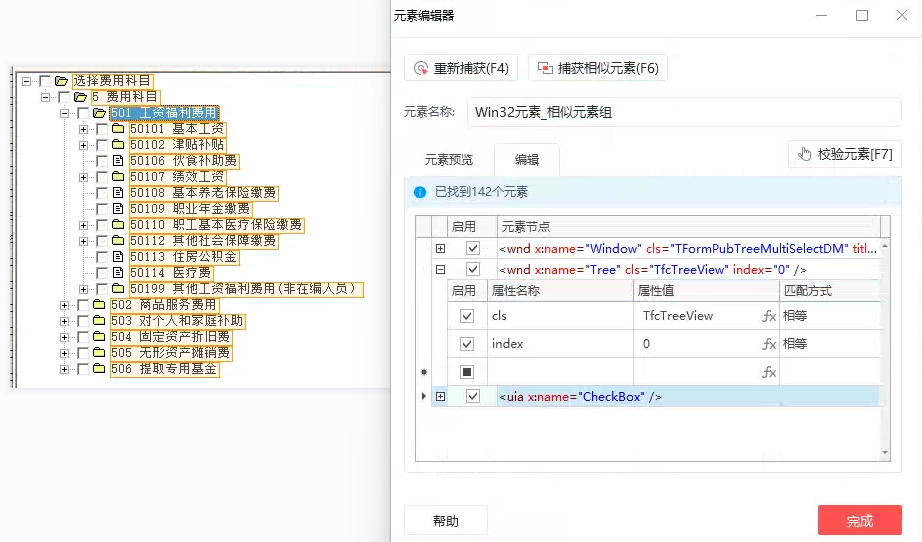Expand the 503 对个人和家庭补助 node
Image resolution: width=922 pixels, height=542 pixels.
click(x=64, y=321)
